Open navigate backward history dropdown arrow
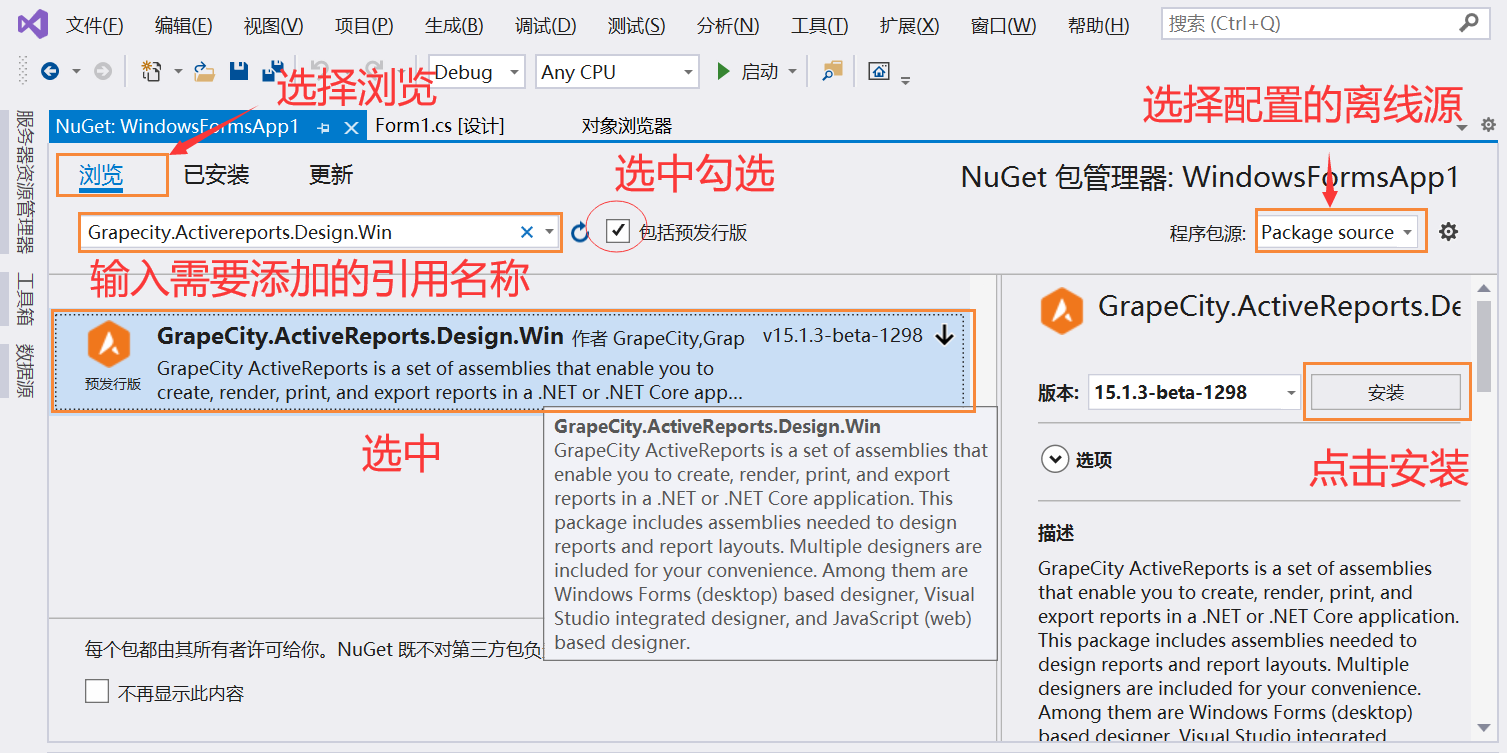 click(76, 72)
